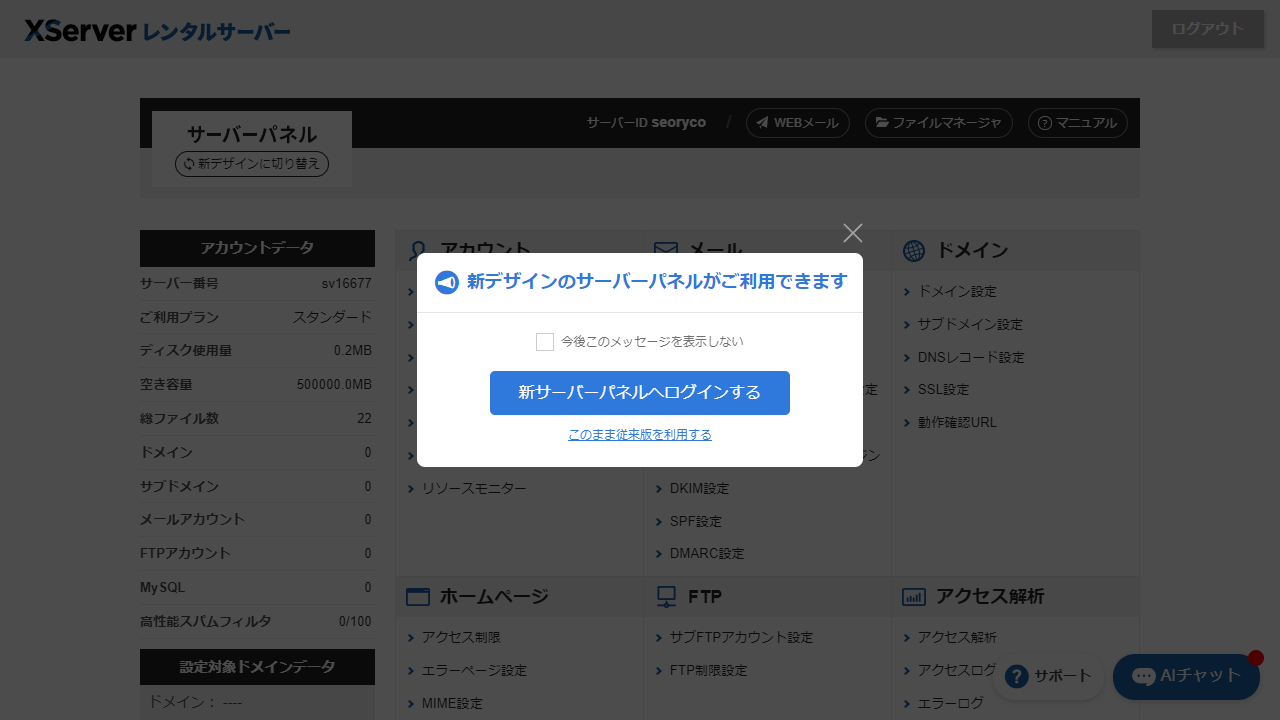
Task: Start the AIチャット assistant
Action: 1185,677
